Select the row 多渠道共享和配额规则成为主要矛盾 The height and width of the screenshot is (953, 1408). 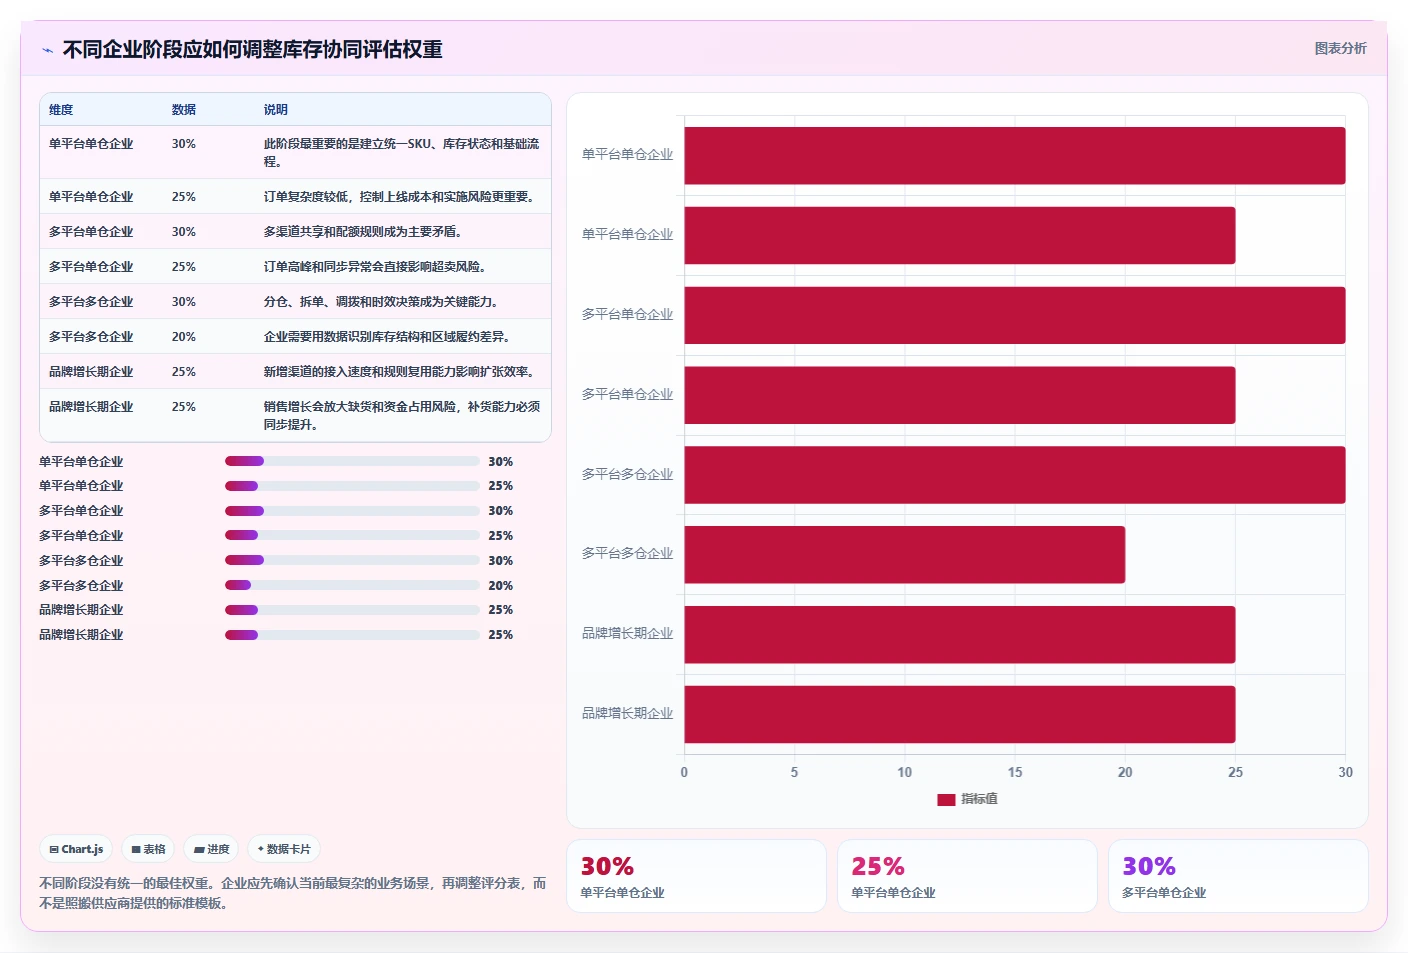tap(295, 231)
